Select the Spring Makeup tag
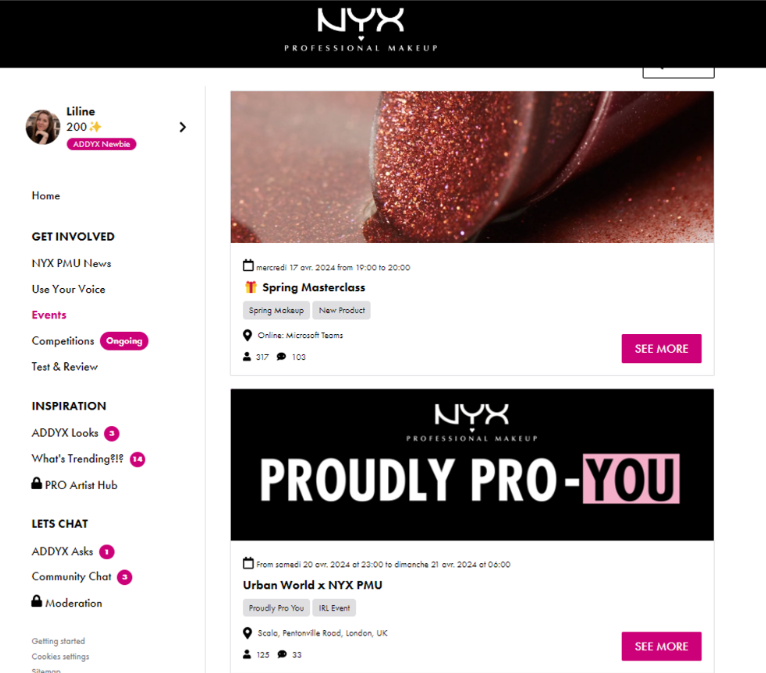 [277, 310]
